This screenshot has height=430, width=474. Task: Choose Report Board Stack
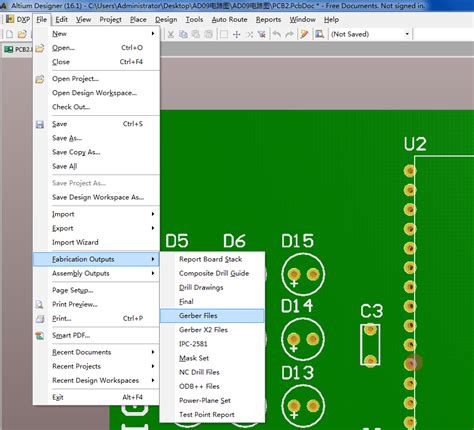click(x=212, y=259)
